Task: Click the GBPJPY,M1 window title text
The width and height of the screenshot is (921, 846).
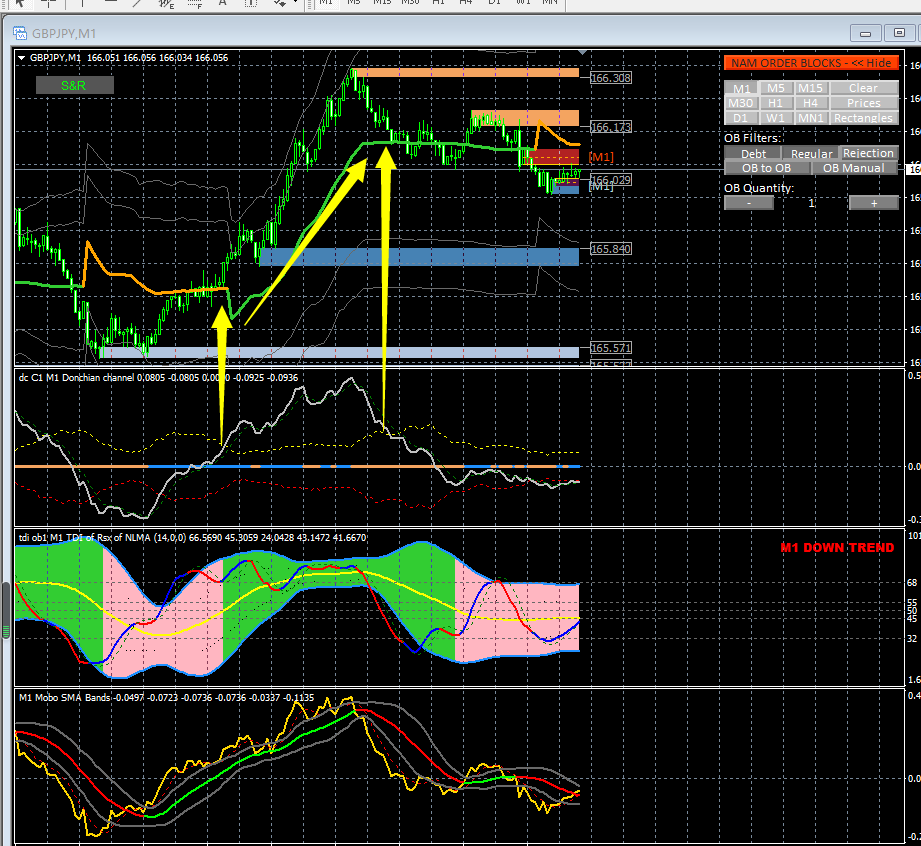Action: click(x=64, y=33)
